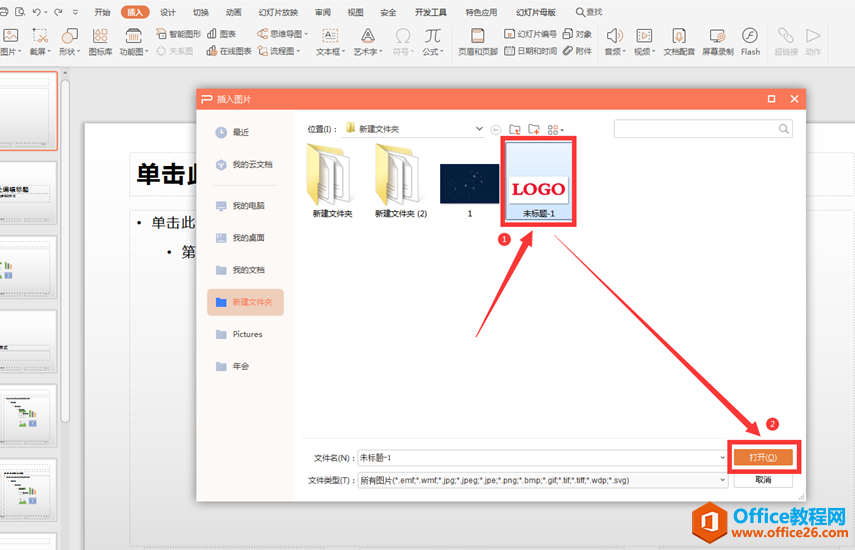Go up one folder level in dialog

pyautogui.click(x=515, y=129)
